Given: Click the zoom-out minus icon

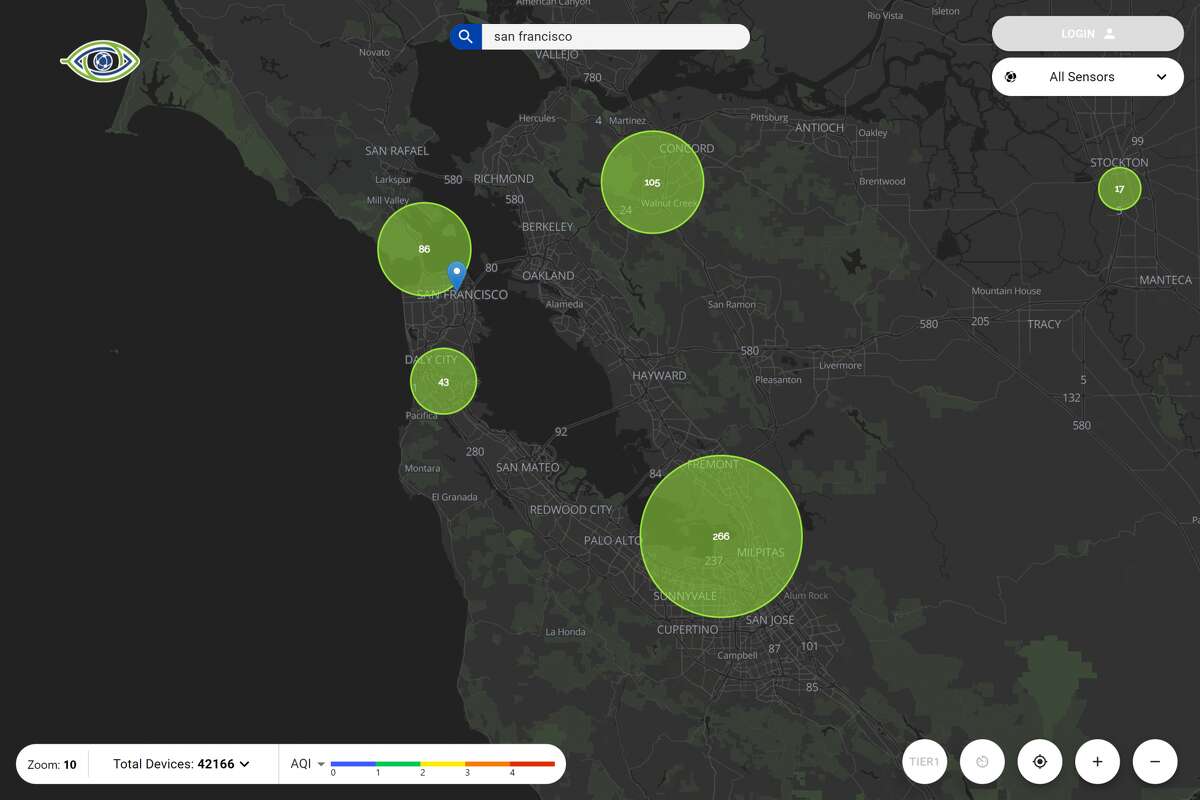Looking at the screenshot, I should pyautogui.click(x=1155, y=761).
